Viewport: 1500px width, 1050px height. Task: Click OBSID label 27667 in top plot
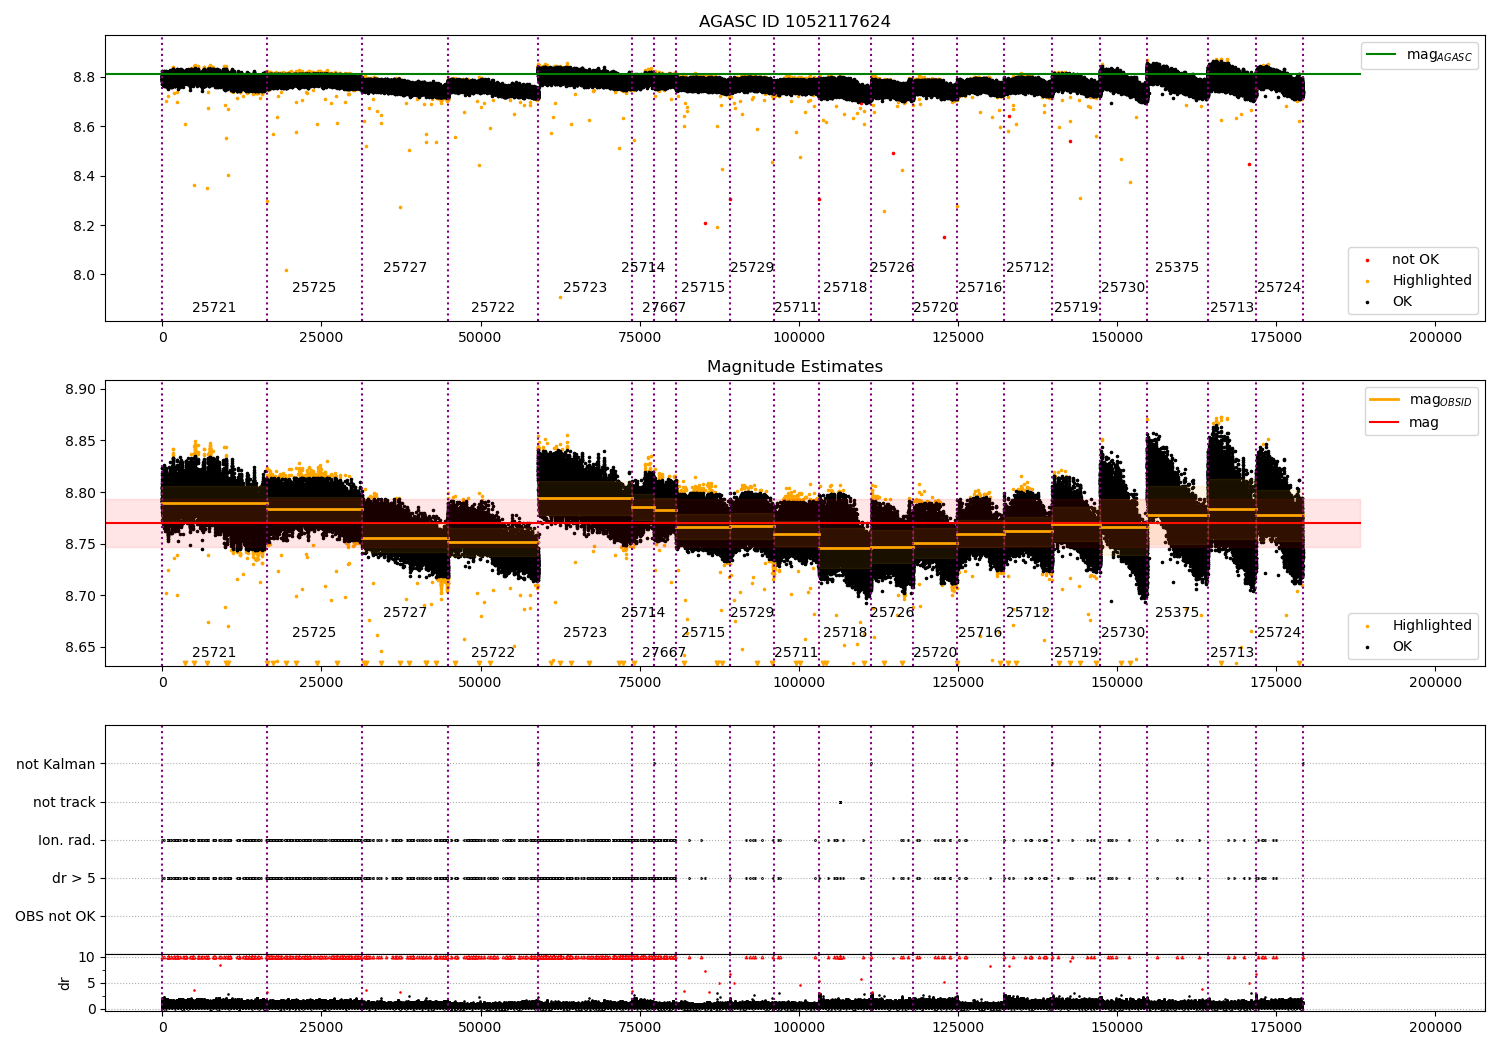pos(664,308)
